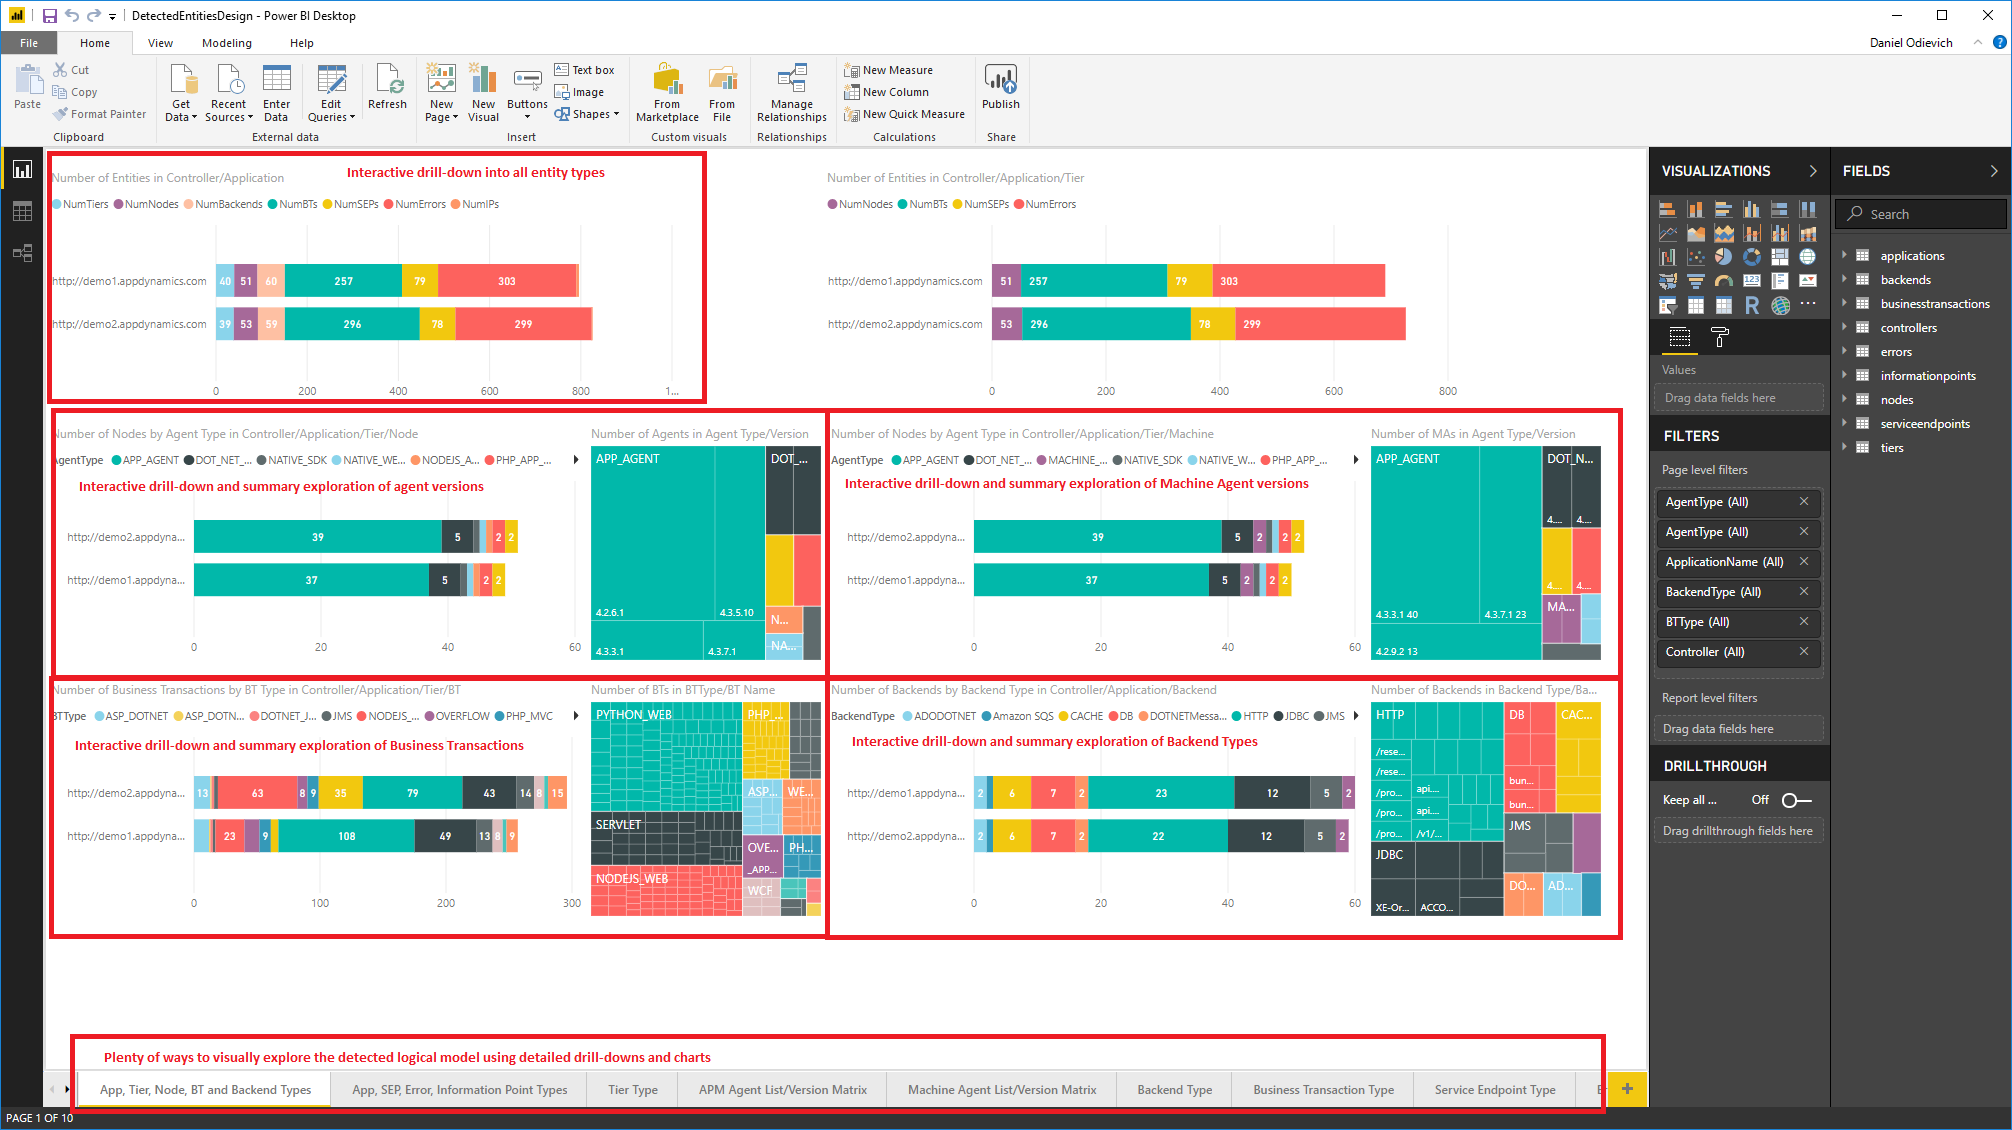Select the map globe visualization
Image resolution: width=2012 pixels, height=1130 pixels.
coord(1807,257)
